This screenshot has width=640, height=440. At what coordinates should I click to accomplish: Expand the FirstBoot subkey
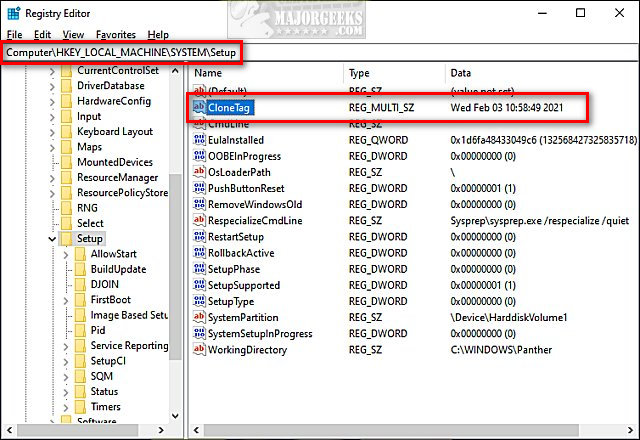[66, 300]
